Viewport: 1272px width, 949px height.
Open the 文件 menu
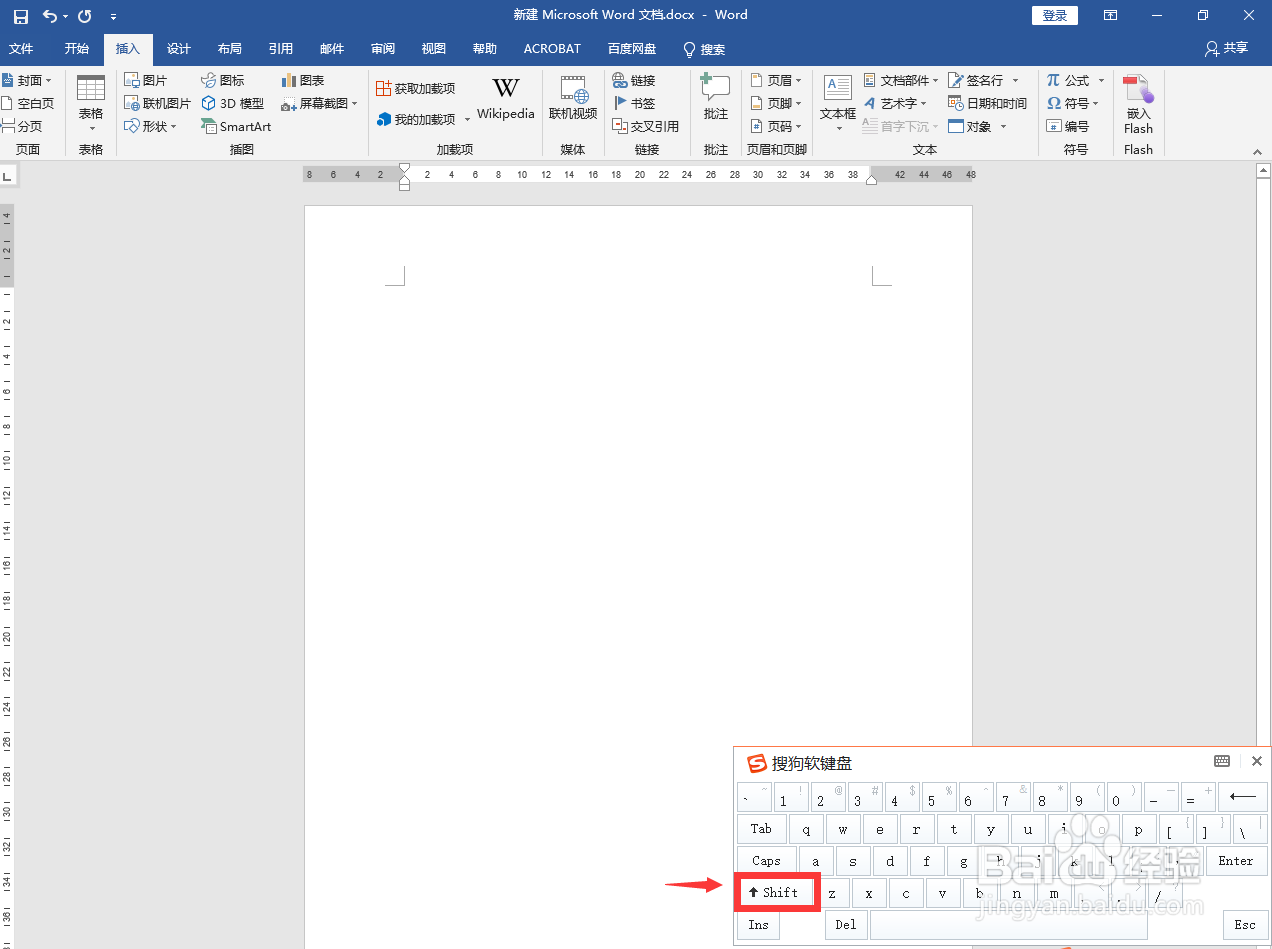[x=21, y=49]
